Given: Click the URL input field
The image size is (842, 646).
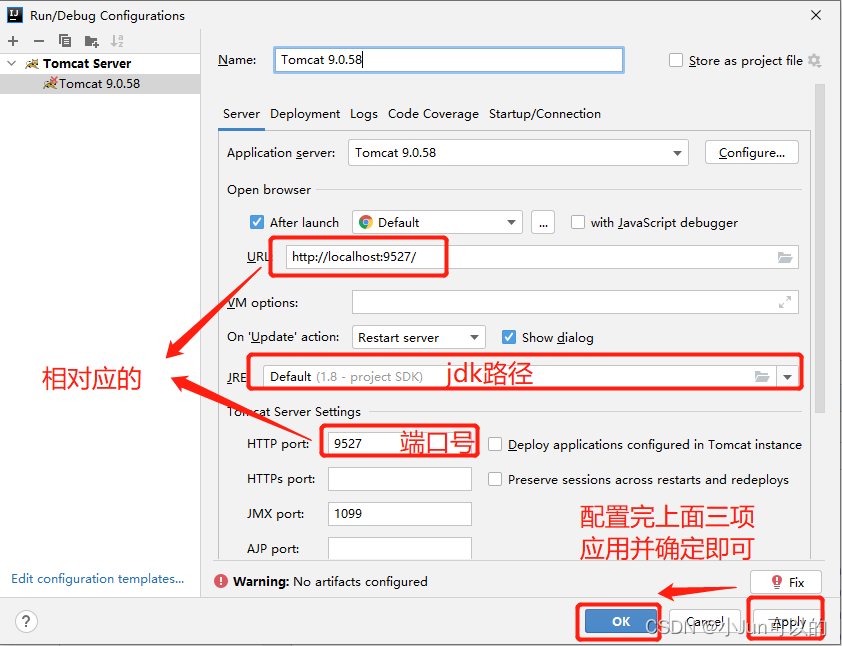Looking at the screenshot, I should point(542,257).
